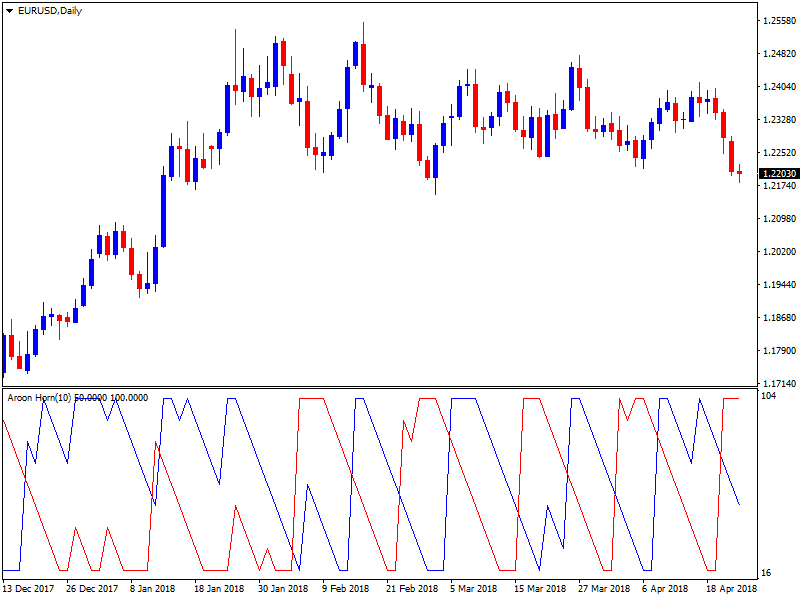This screenshot has height=600, width=800.
Task: Click the 1.20980 price level label
Action: [779, 218]
